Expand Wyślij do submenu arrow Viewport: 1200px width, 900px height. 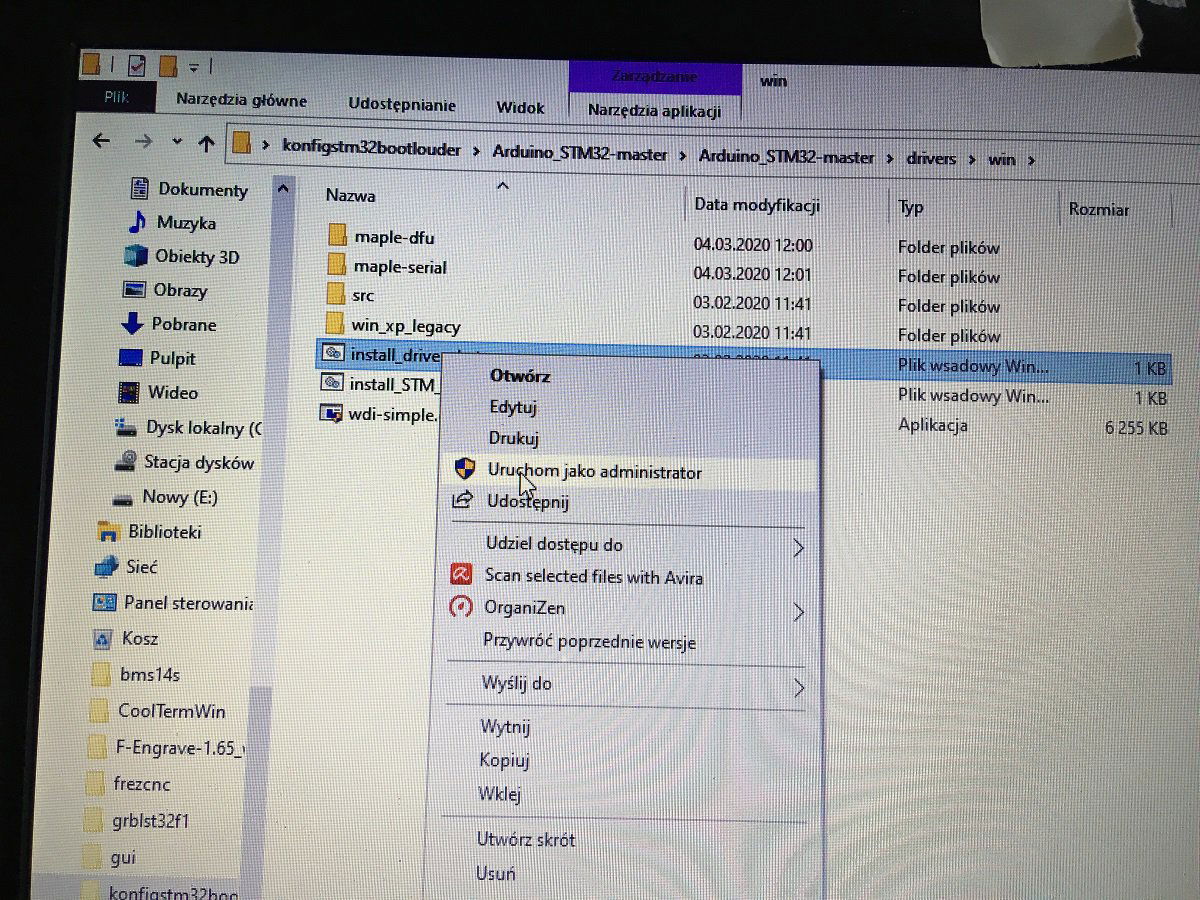point(799,688)
